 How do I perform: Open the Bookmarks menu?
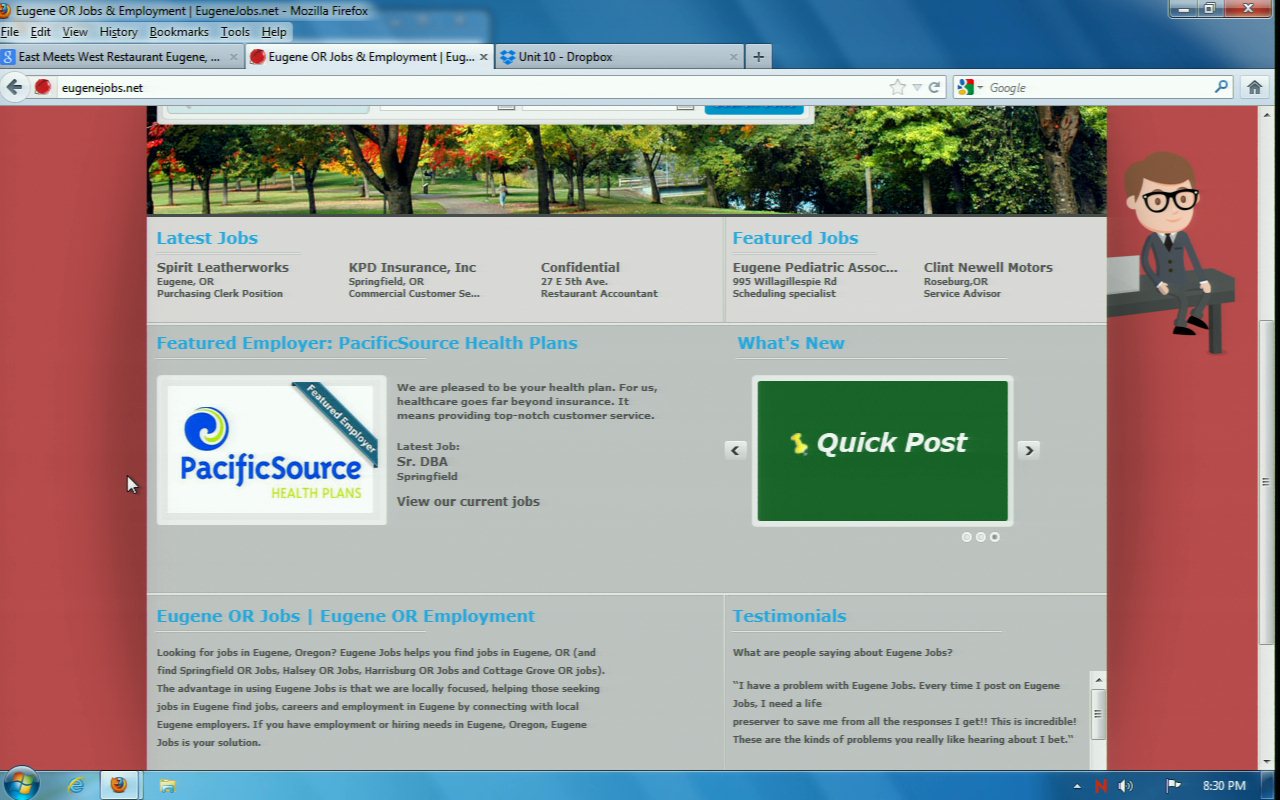pyautogui.click(x=178, y=32)
